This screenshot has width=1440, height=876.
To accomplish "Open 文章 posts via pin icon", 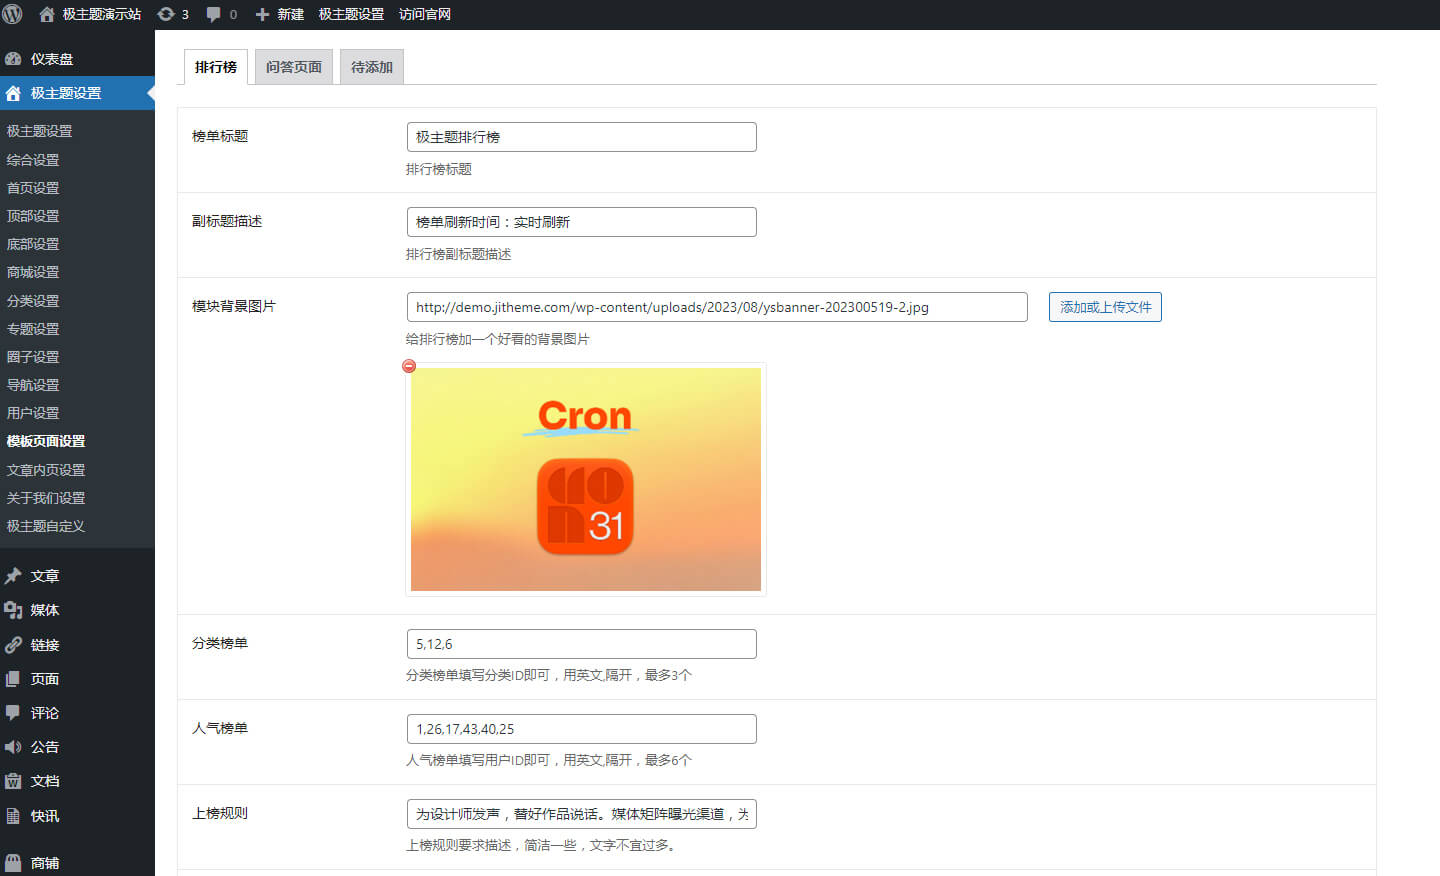I will [13, 576].
